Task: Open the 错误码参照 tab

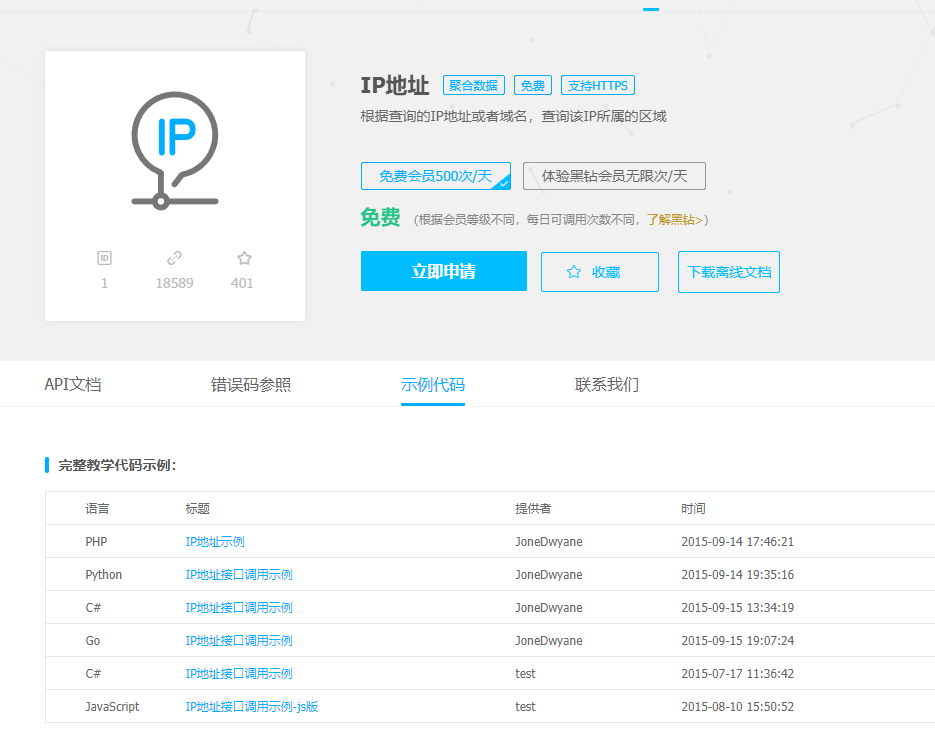Action: click(x=251, y=385)
